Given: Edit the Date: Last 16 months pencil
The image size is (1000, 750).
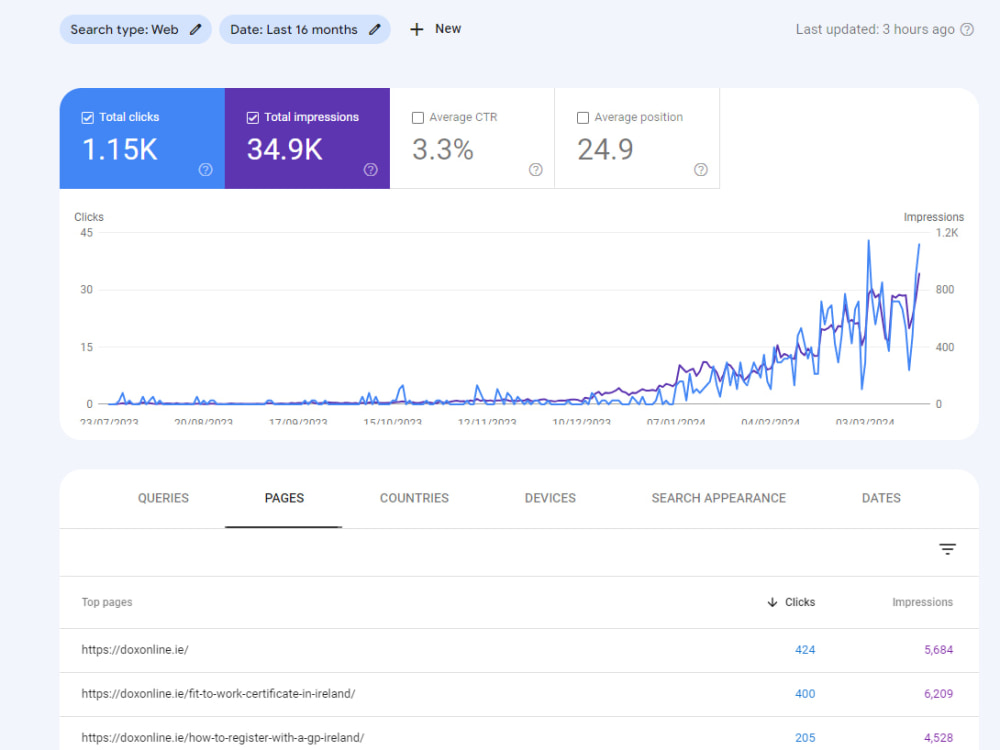Looking at the screenshot, I should 375,29.
